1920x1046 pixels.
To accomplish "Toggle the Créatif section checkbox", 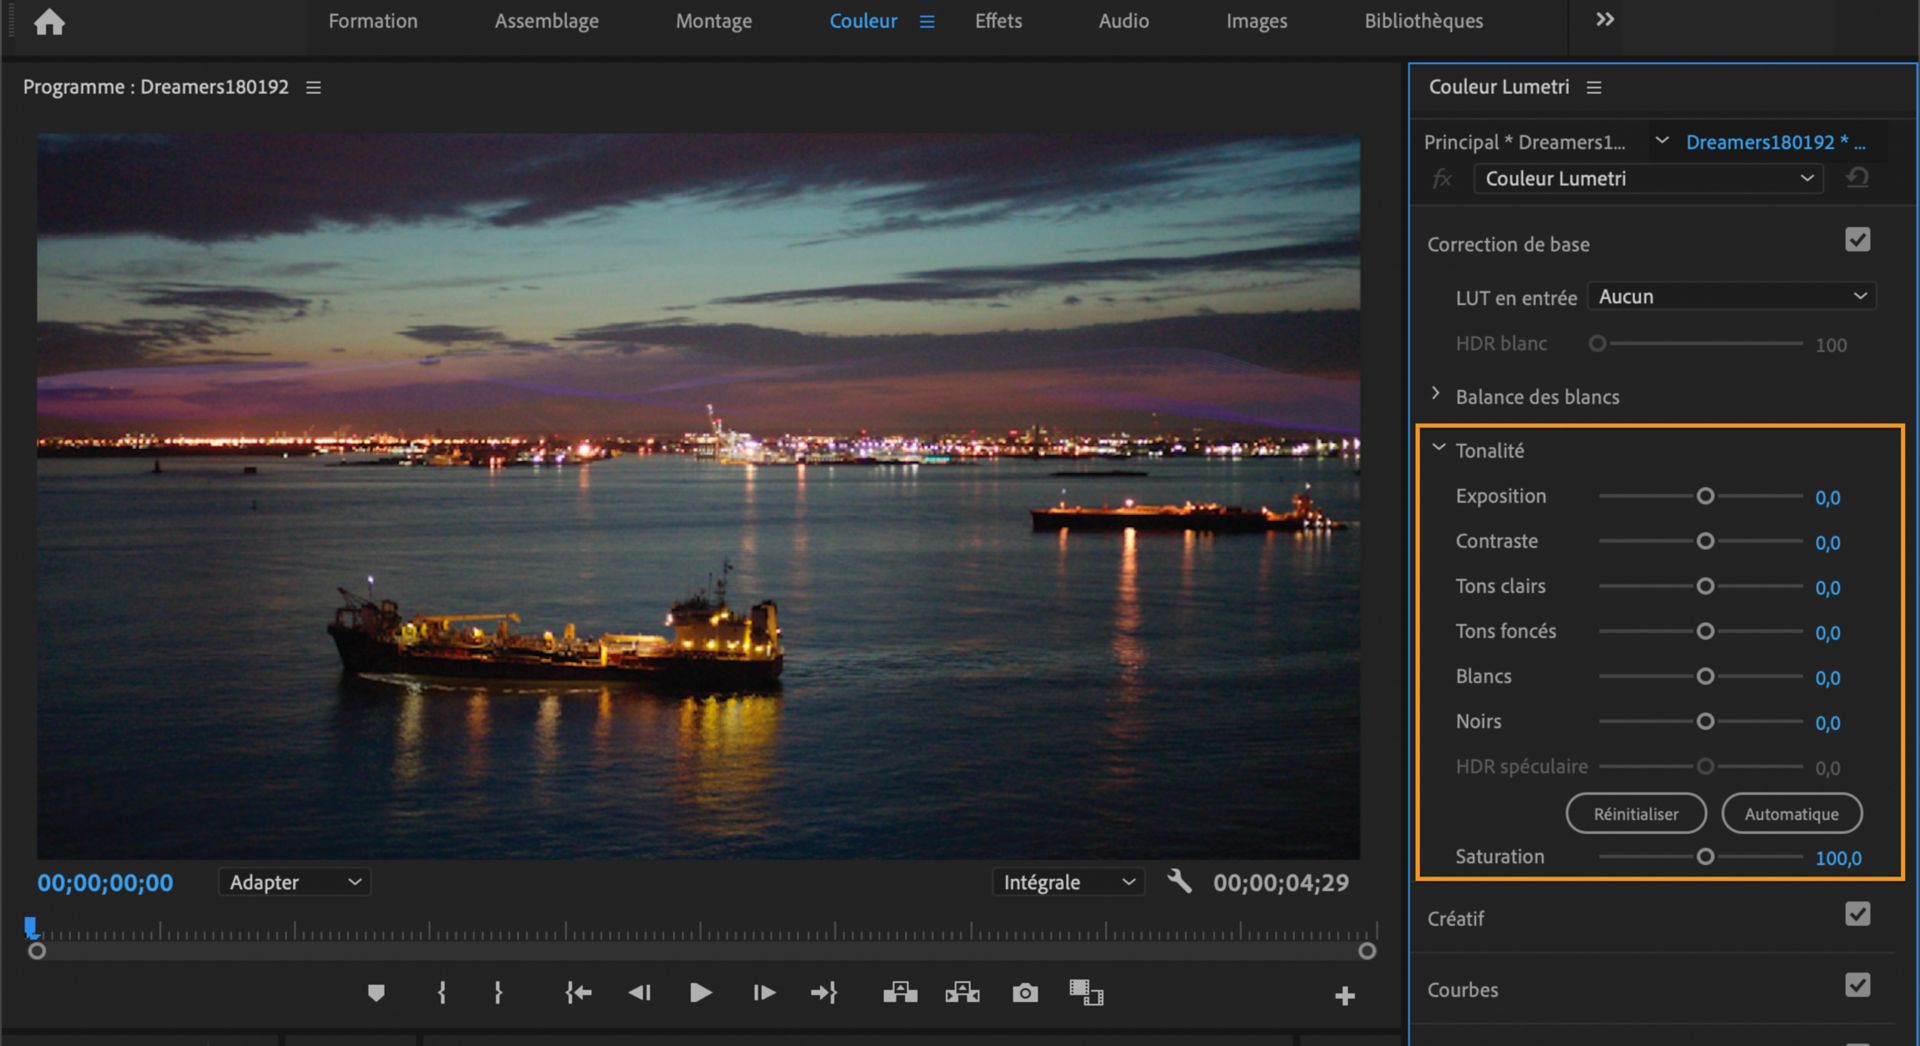I will click(x=1857, y=915).
